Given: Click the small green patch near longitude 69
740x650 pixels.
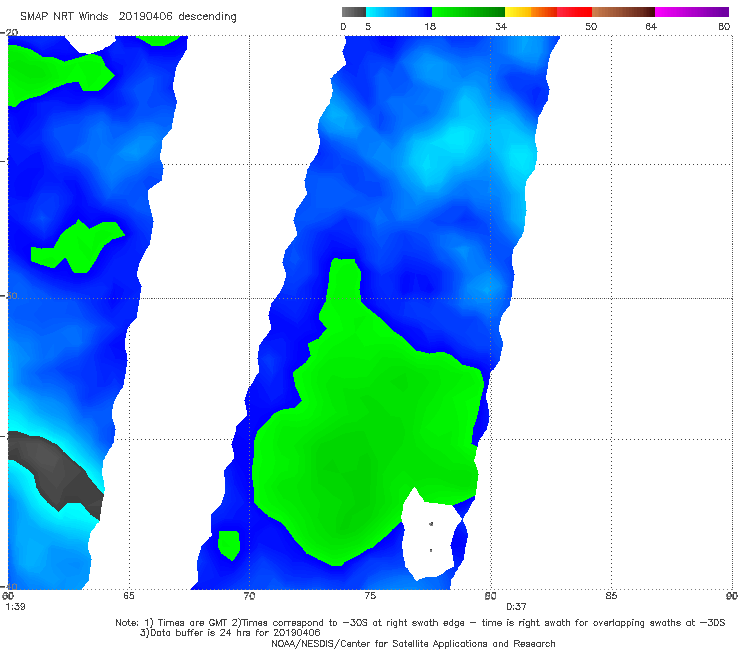Looking at the screenshot, I should tap(229, 544).
